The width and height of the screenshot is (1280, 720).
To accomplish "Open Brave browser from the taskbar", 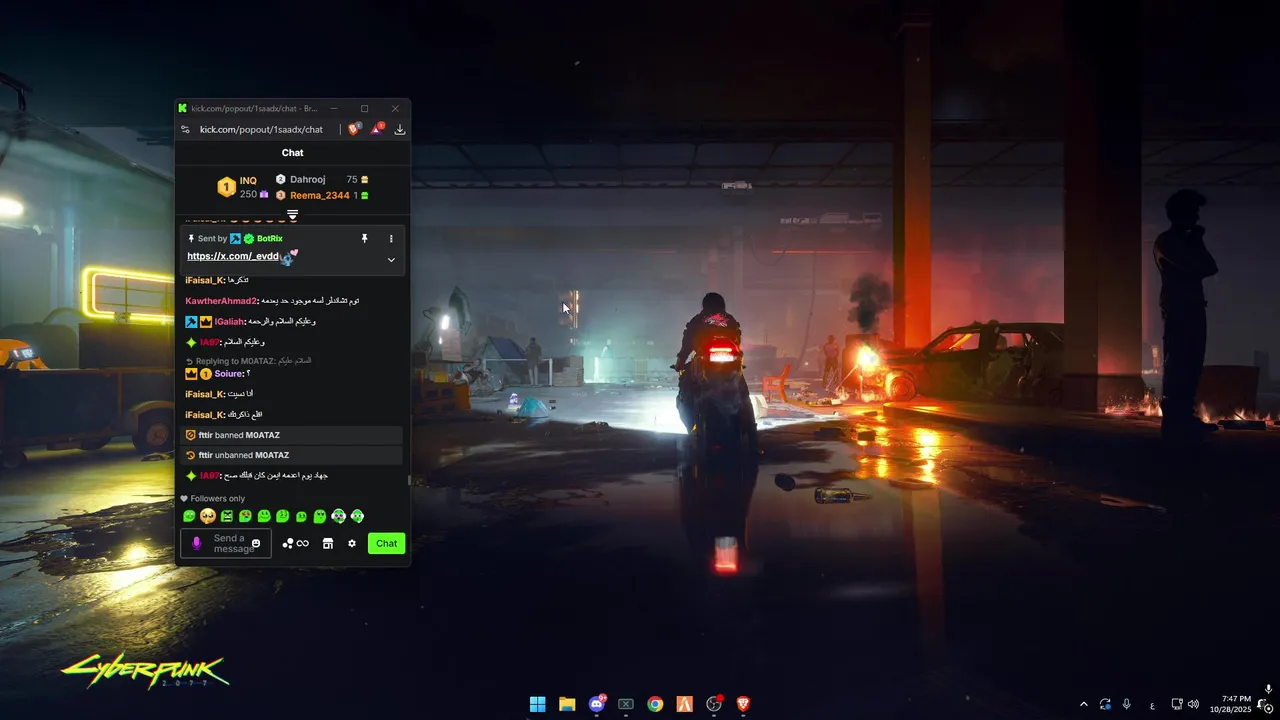I will [x=743, y=704].
